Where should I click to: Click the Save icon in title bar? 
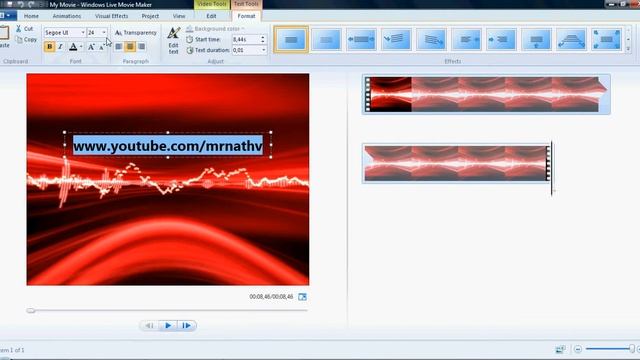[x=9, y=4]
